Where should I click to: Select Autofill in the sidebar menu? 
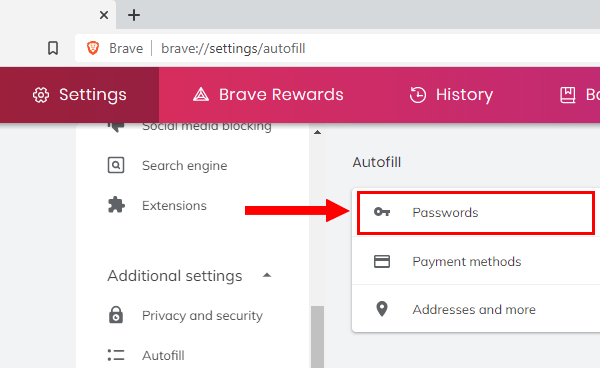click(x=163, y=355)
